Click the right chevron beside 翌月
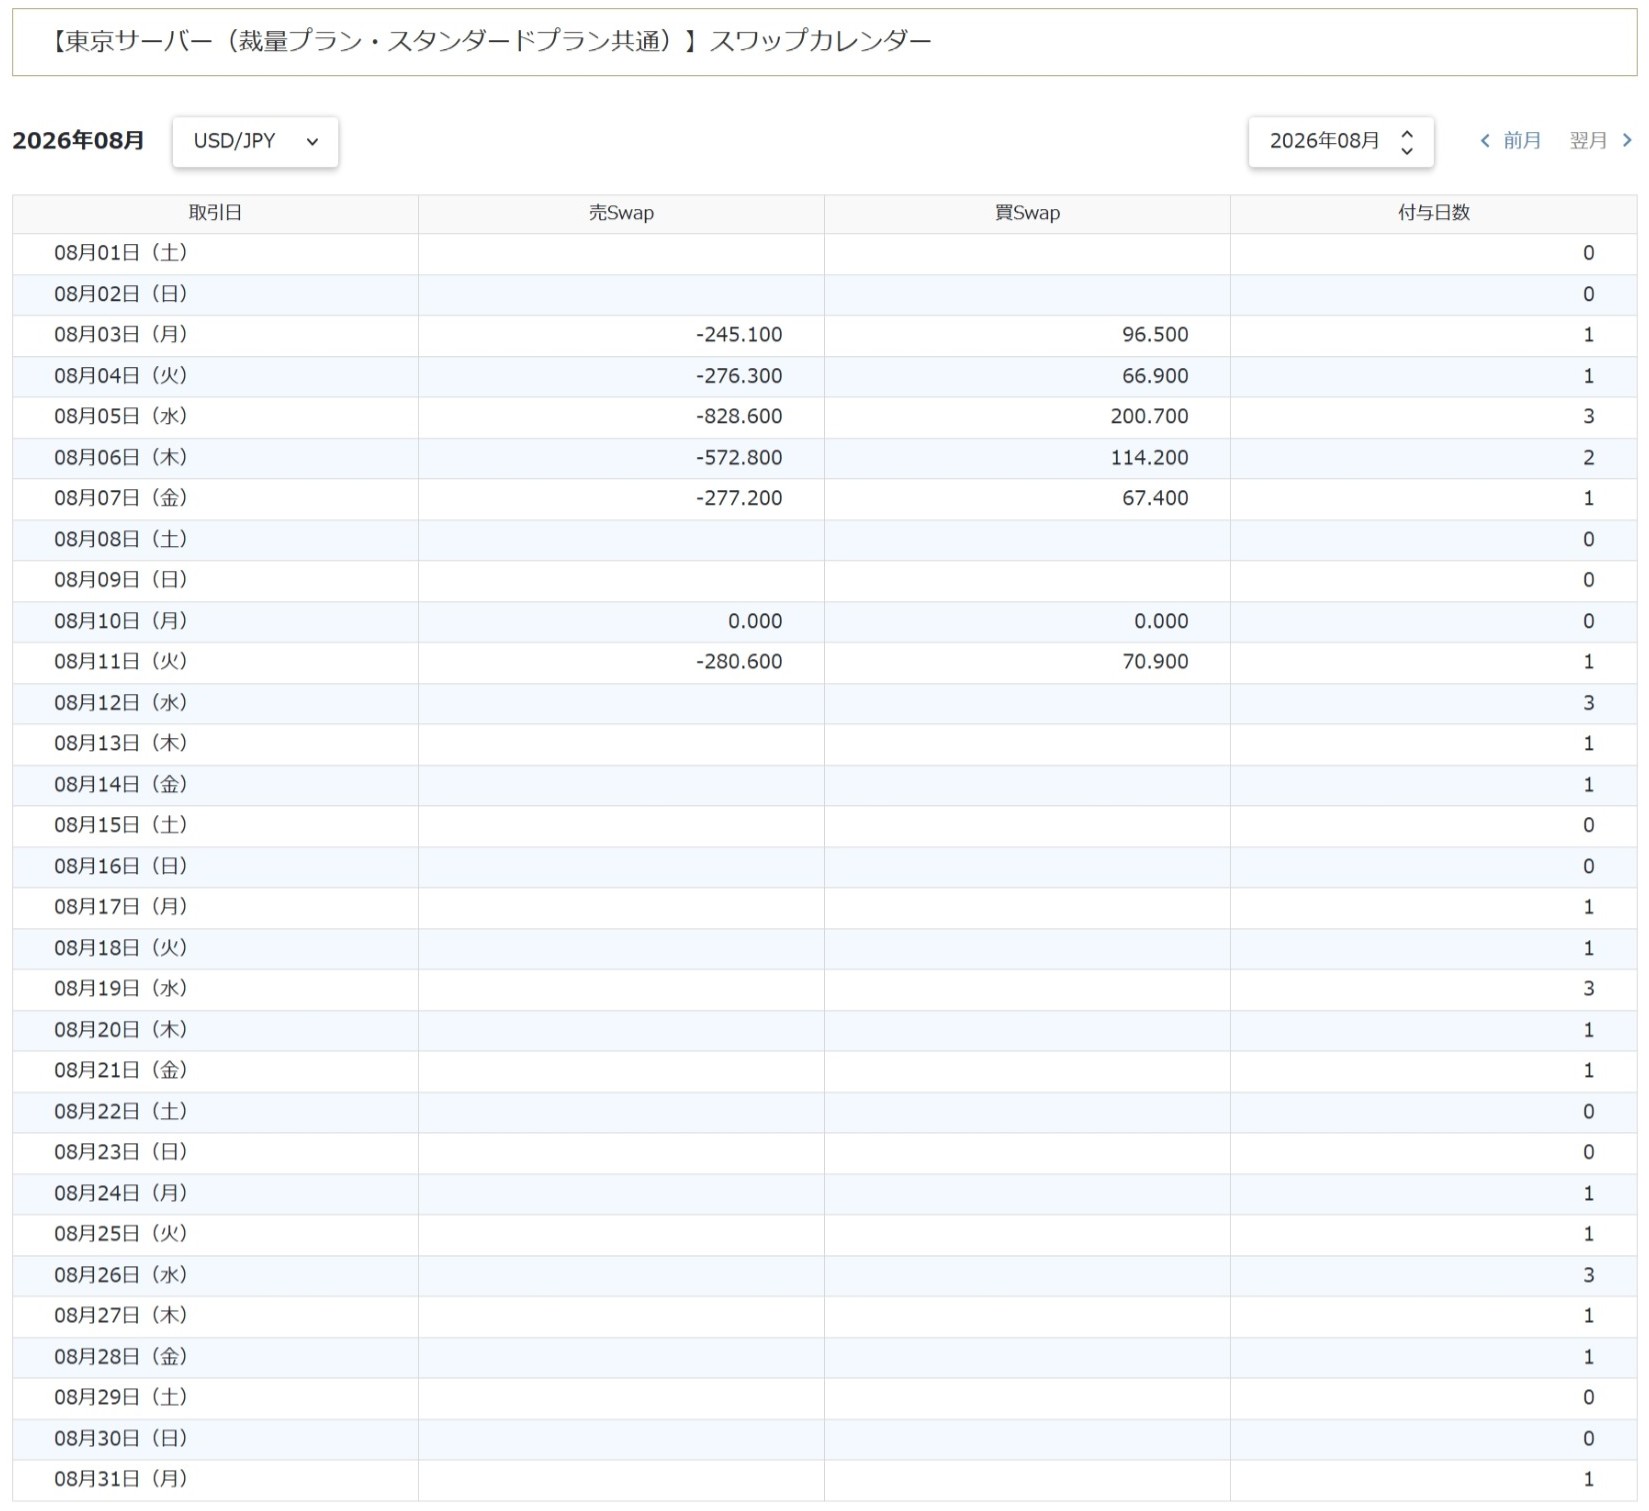Image resolution: width=1649 pixels, height=1511 pixels. [x=1627, y=141]
